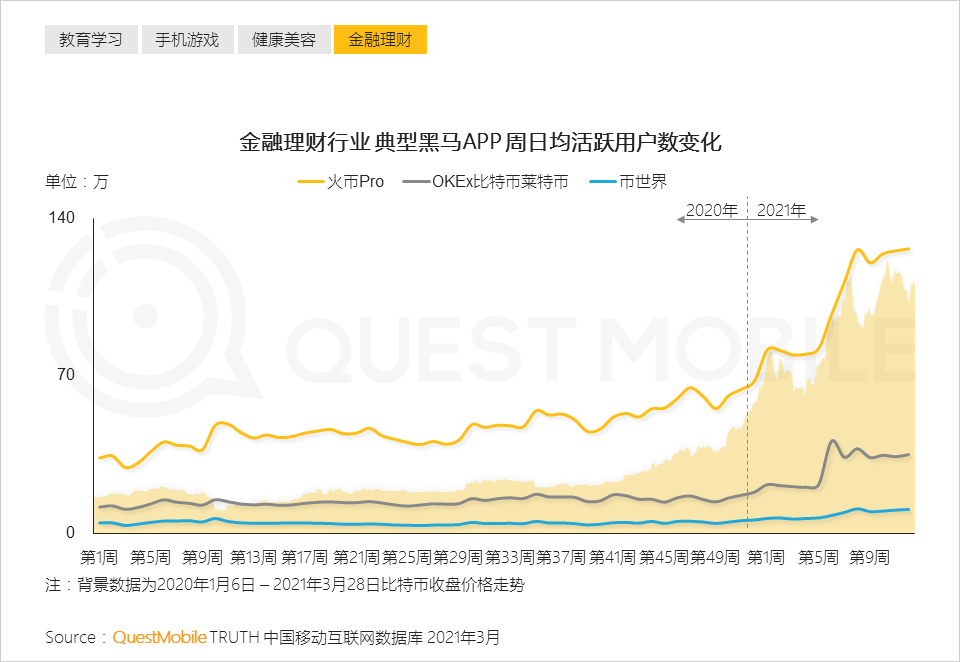Toggle the 币世界 legend entry

[628, 182]
